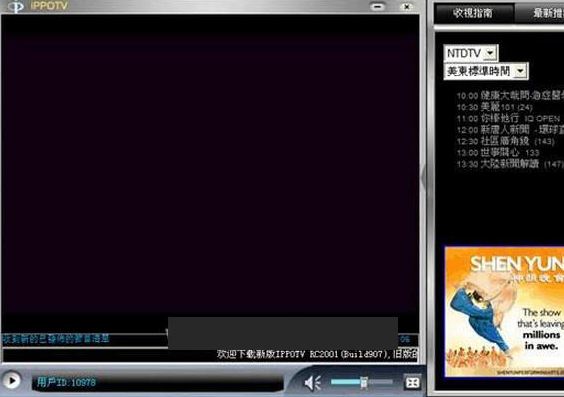
Task: Click the scrolling 歡迎下載新版IPPOTV notice
Action: pyautogui.click(x=317, y=354)
